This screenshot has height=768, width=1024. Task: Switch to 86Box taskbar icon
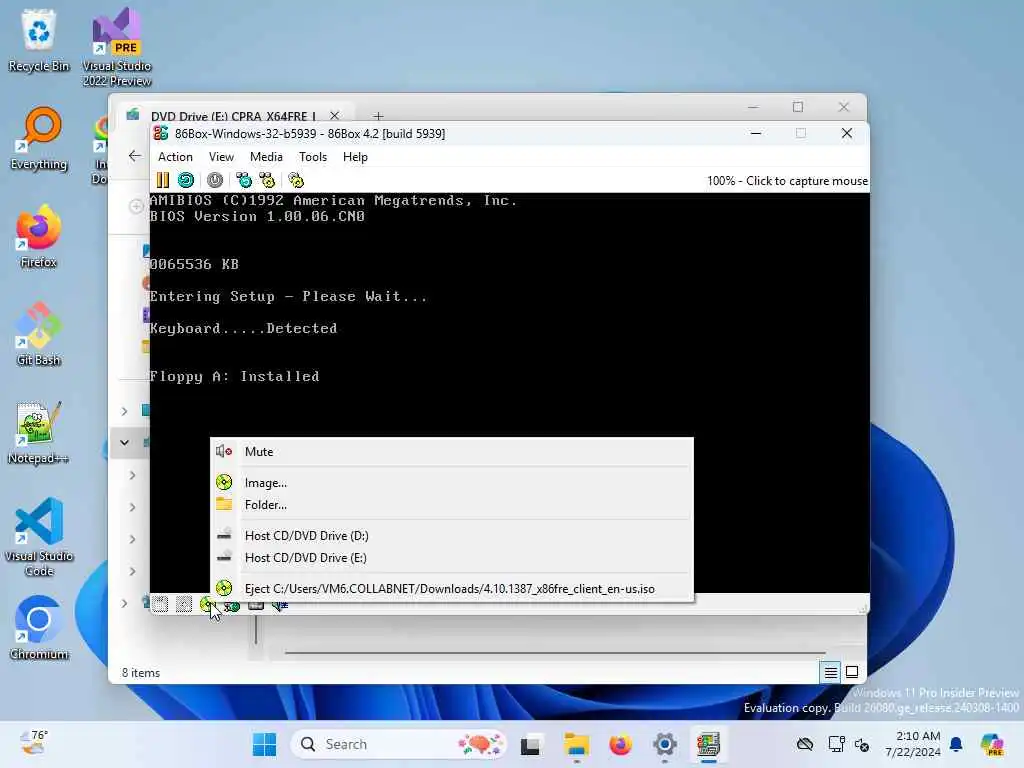[709, 744]
